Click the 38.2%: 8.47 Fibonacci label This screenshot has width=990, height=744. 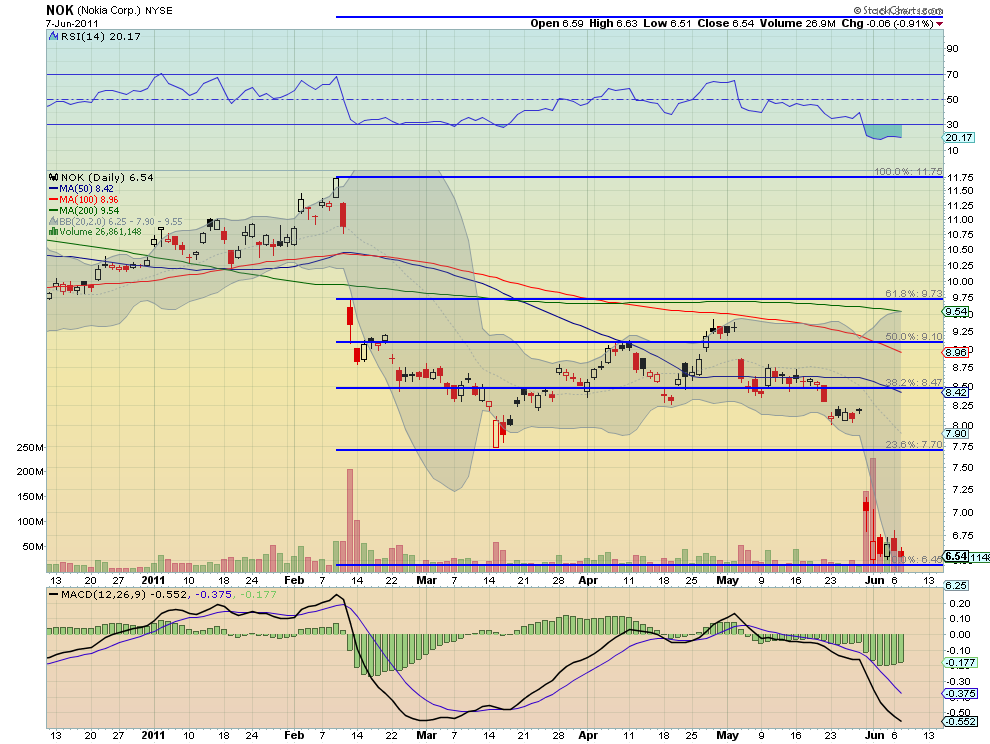[x=913, y=383]
